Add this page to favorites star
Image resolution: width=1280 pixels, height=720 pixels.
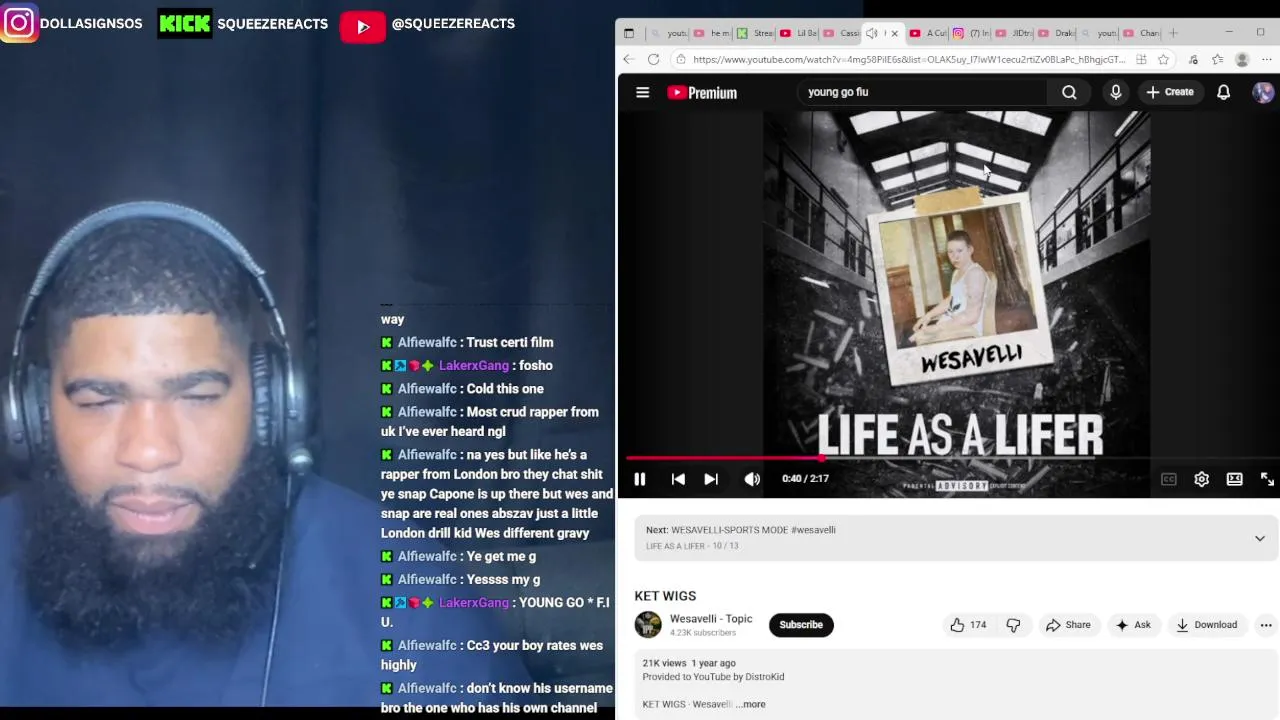click(1164, 59)
